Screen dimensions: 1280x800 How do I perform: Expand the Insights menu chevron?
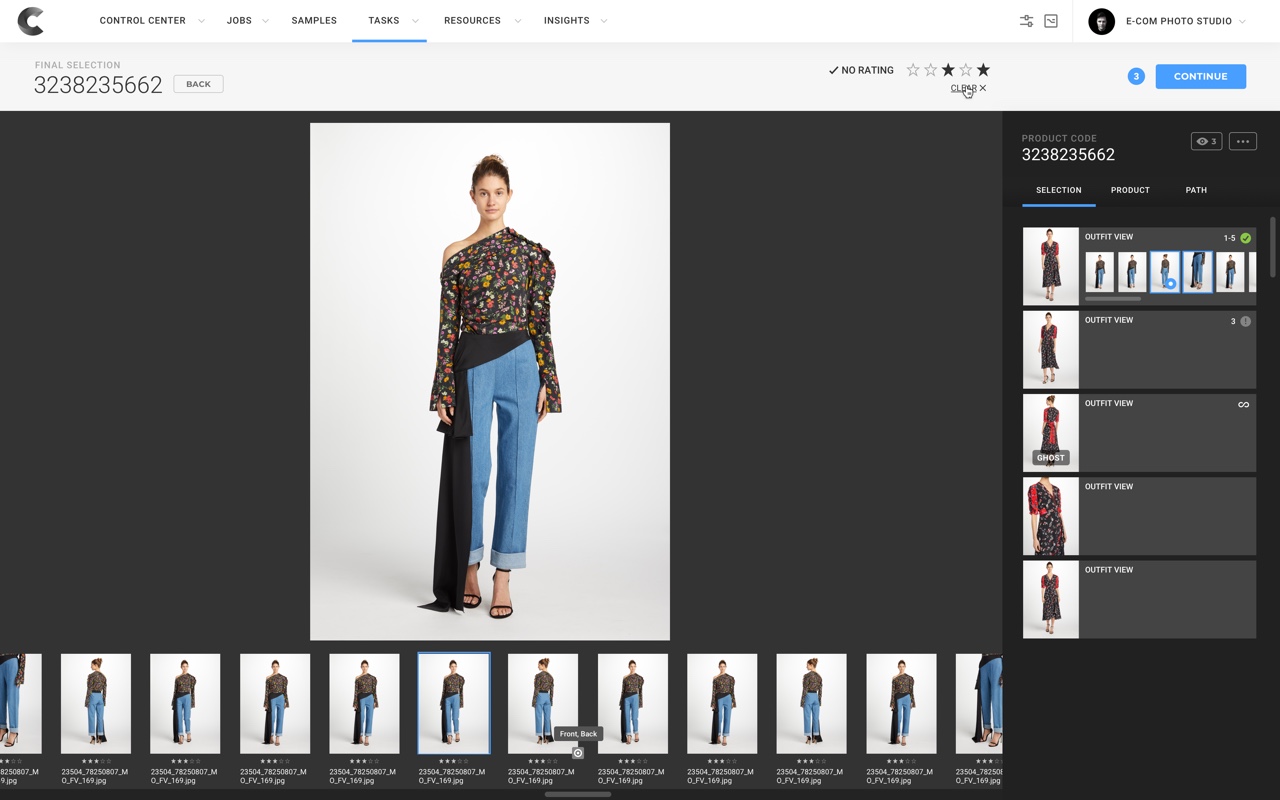603,21
